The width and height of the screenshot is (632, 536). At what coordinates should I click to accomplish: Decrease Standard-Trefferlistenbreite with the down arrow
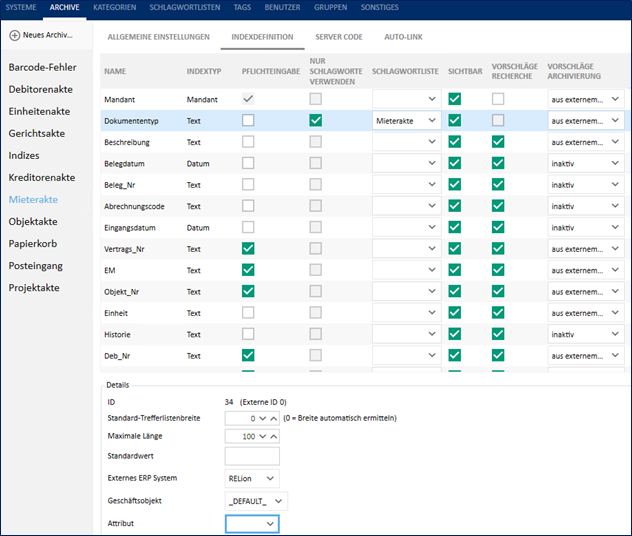click(262, 418)
